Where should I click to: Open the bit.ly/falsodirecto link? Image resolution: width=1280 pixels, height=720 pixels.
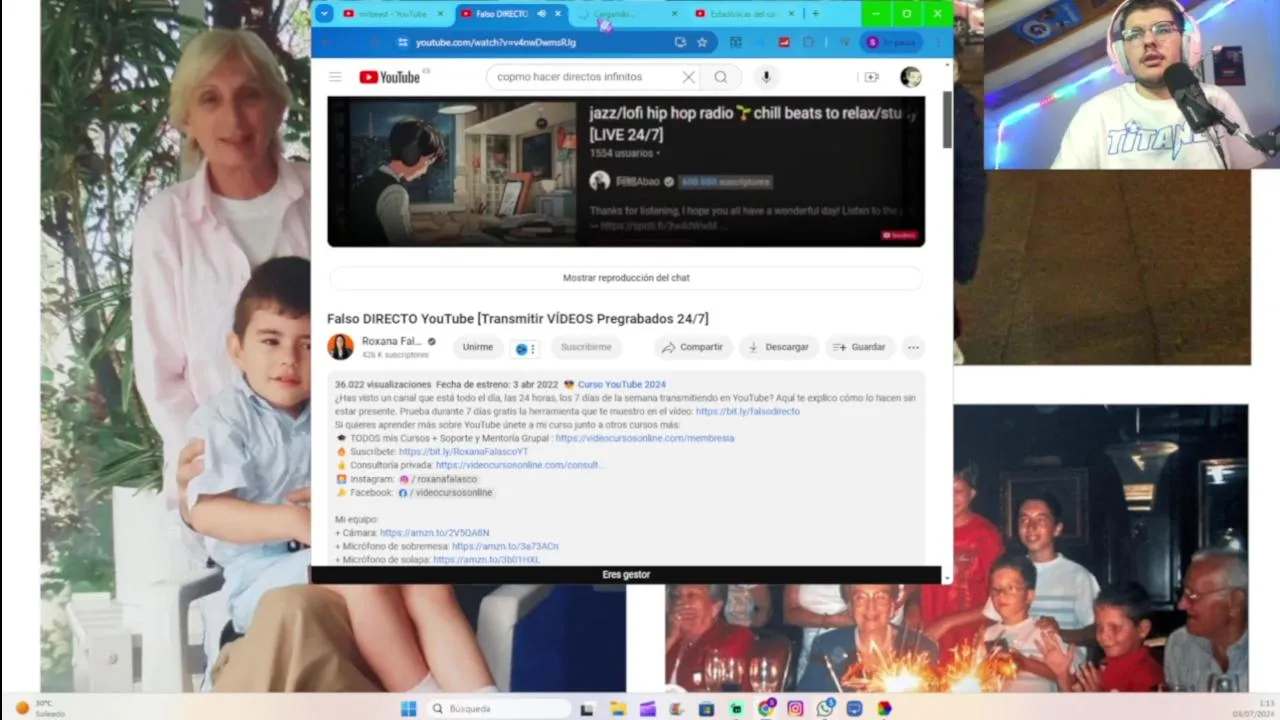(x=748, y=411)
